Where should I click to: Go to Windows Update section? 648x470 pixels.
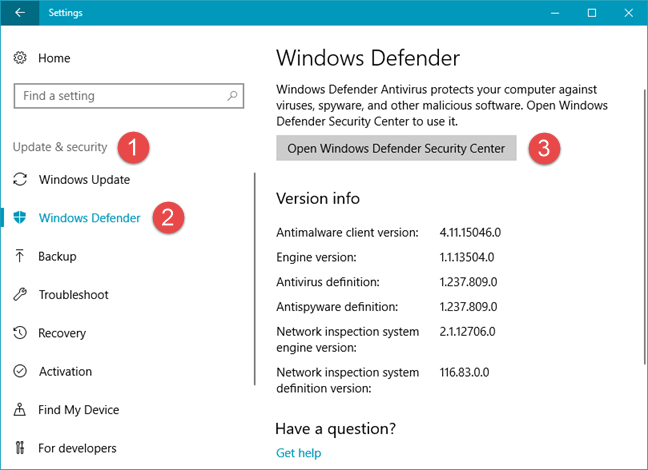(x=84, y=180)
